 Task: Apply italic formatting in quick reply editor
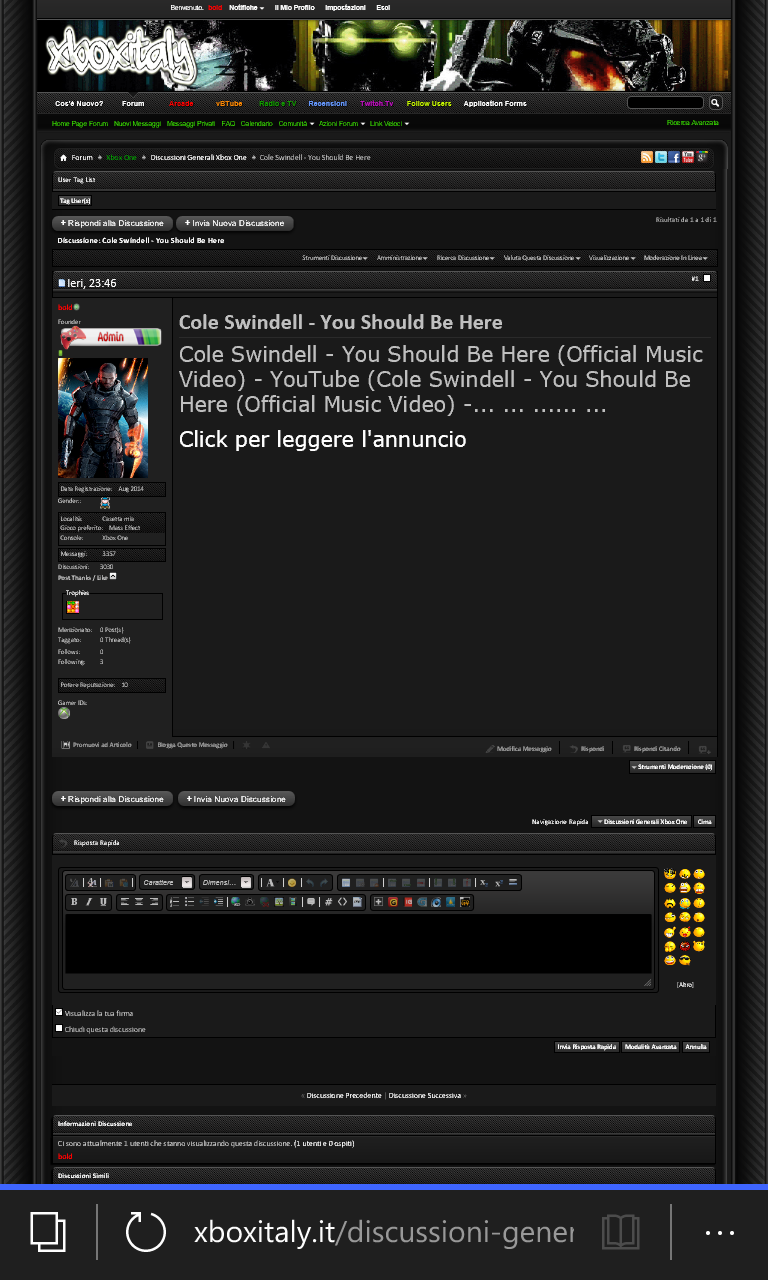(x=88, y=902)
